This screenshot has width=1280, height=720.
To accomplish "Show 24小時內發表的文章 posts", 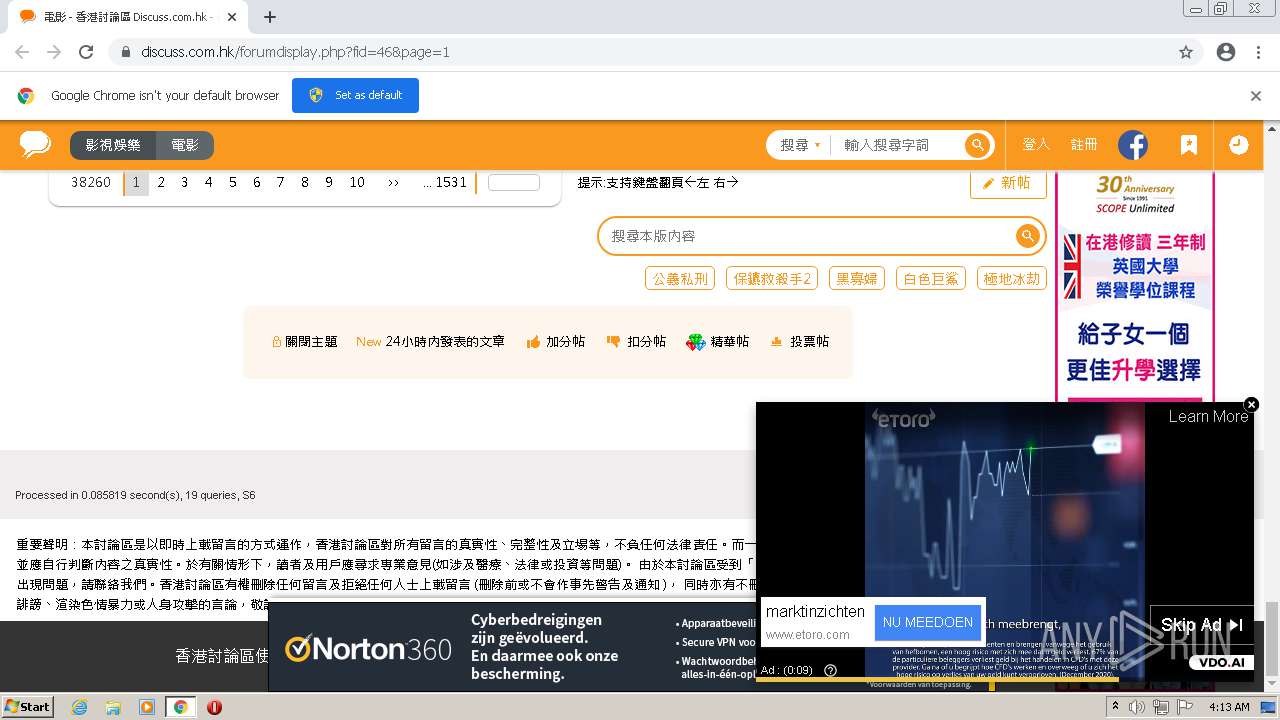I will point(430,342).
